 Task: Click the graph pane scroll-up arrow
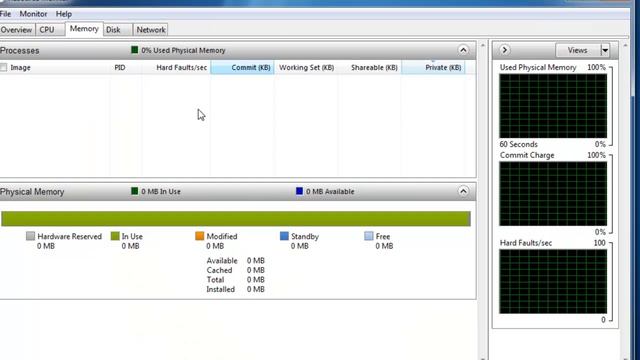(x=625, y=45)
